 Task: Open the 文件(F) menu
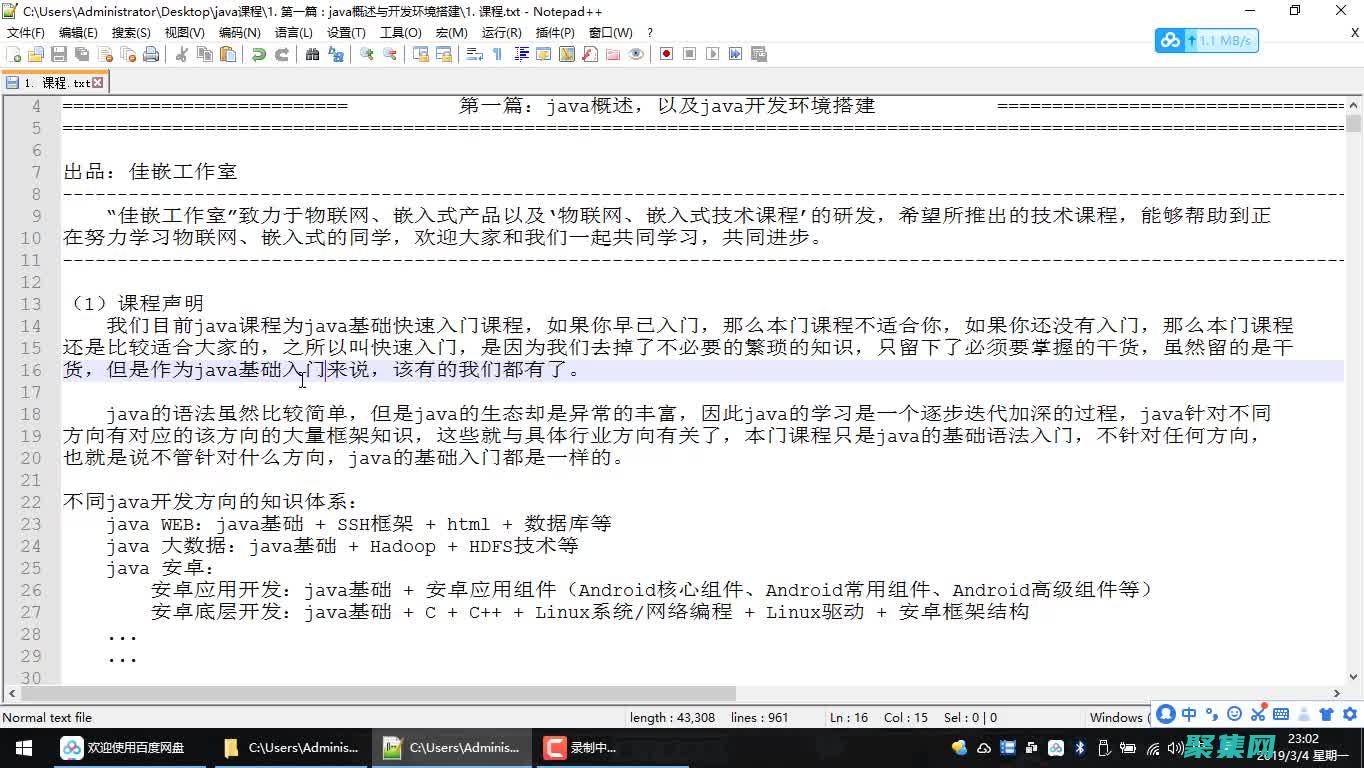24,32
